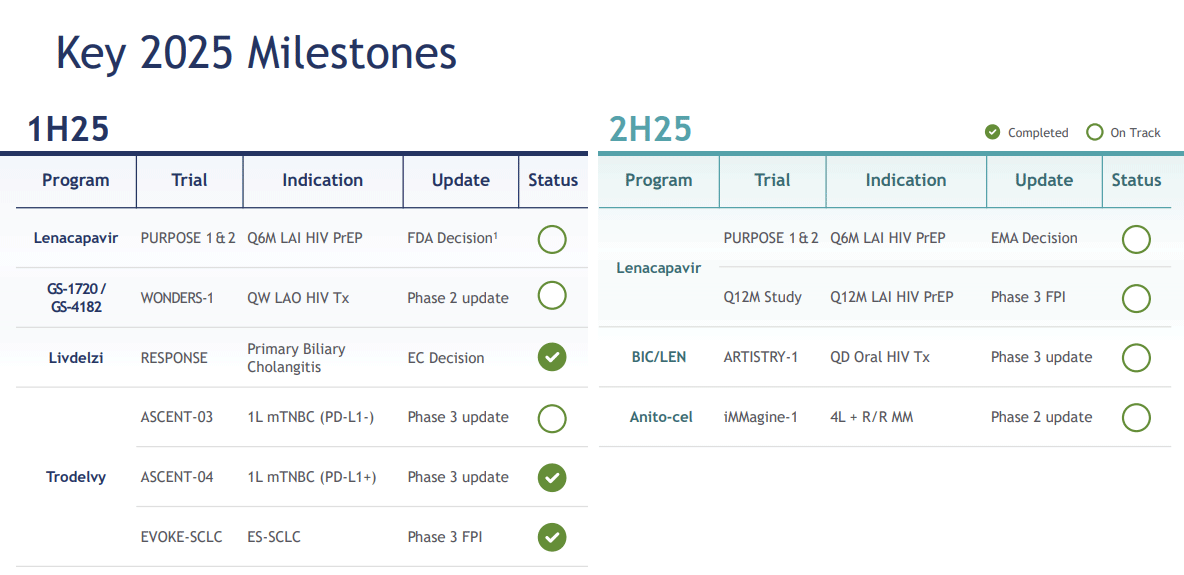This screenshot has width=1184, height=575.
Task: Click the On Track legend circle icon
Action: tap(1095, 132)
